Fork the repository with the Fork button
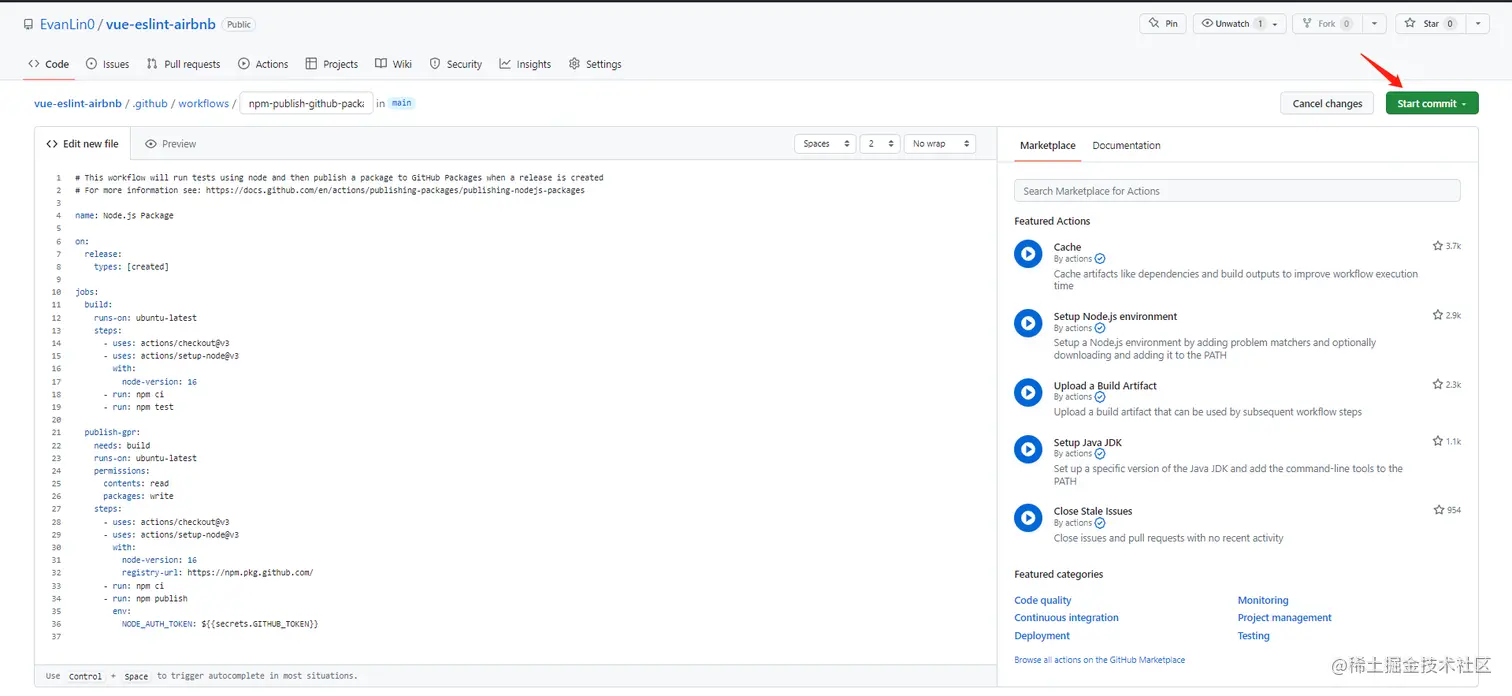Image resolution: width=1512 pixels, height=696 pixels. point(1326,23)
